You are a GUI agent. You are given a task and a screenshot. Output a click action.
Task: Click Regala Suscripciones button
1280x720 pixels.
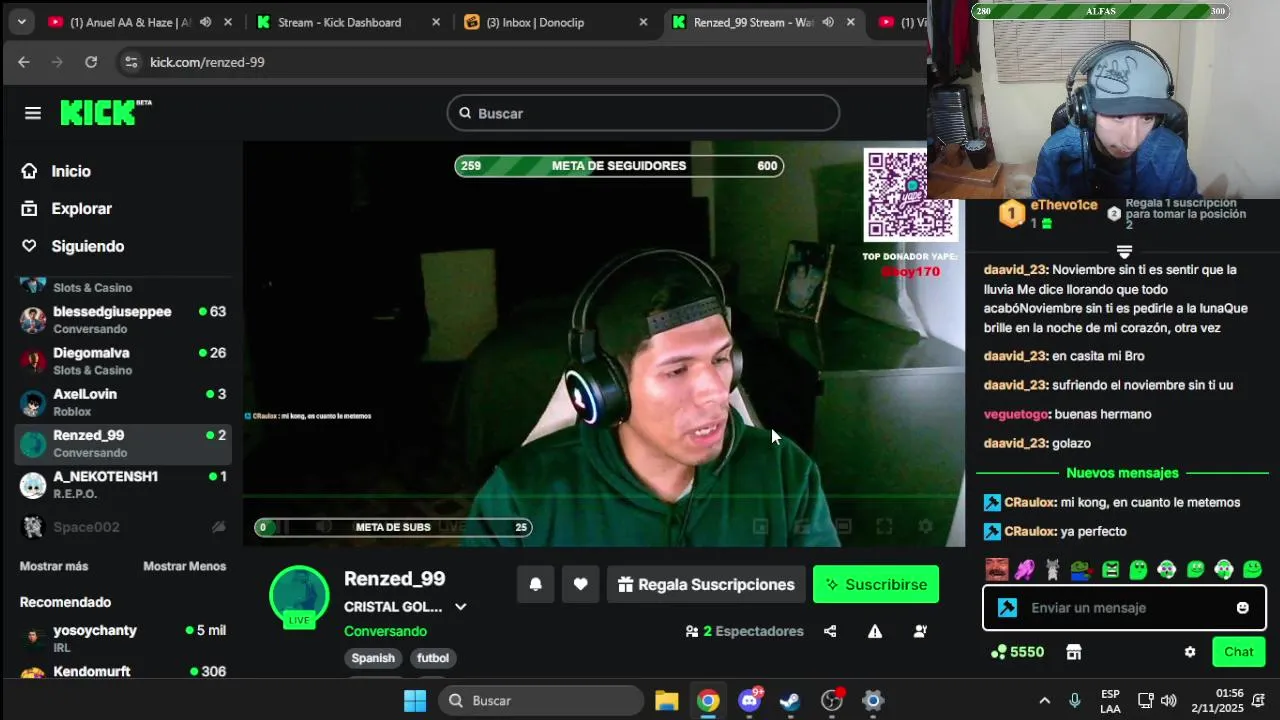[x=706, y=584]
